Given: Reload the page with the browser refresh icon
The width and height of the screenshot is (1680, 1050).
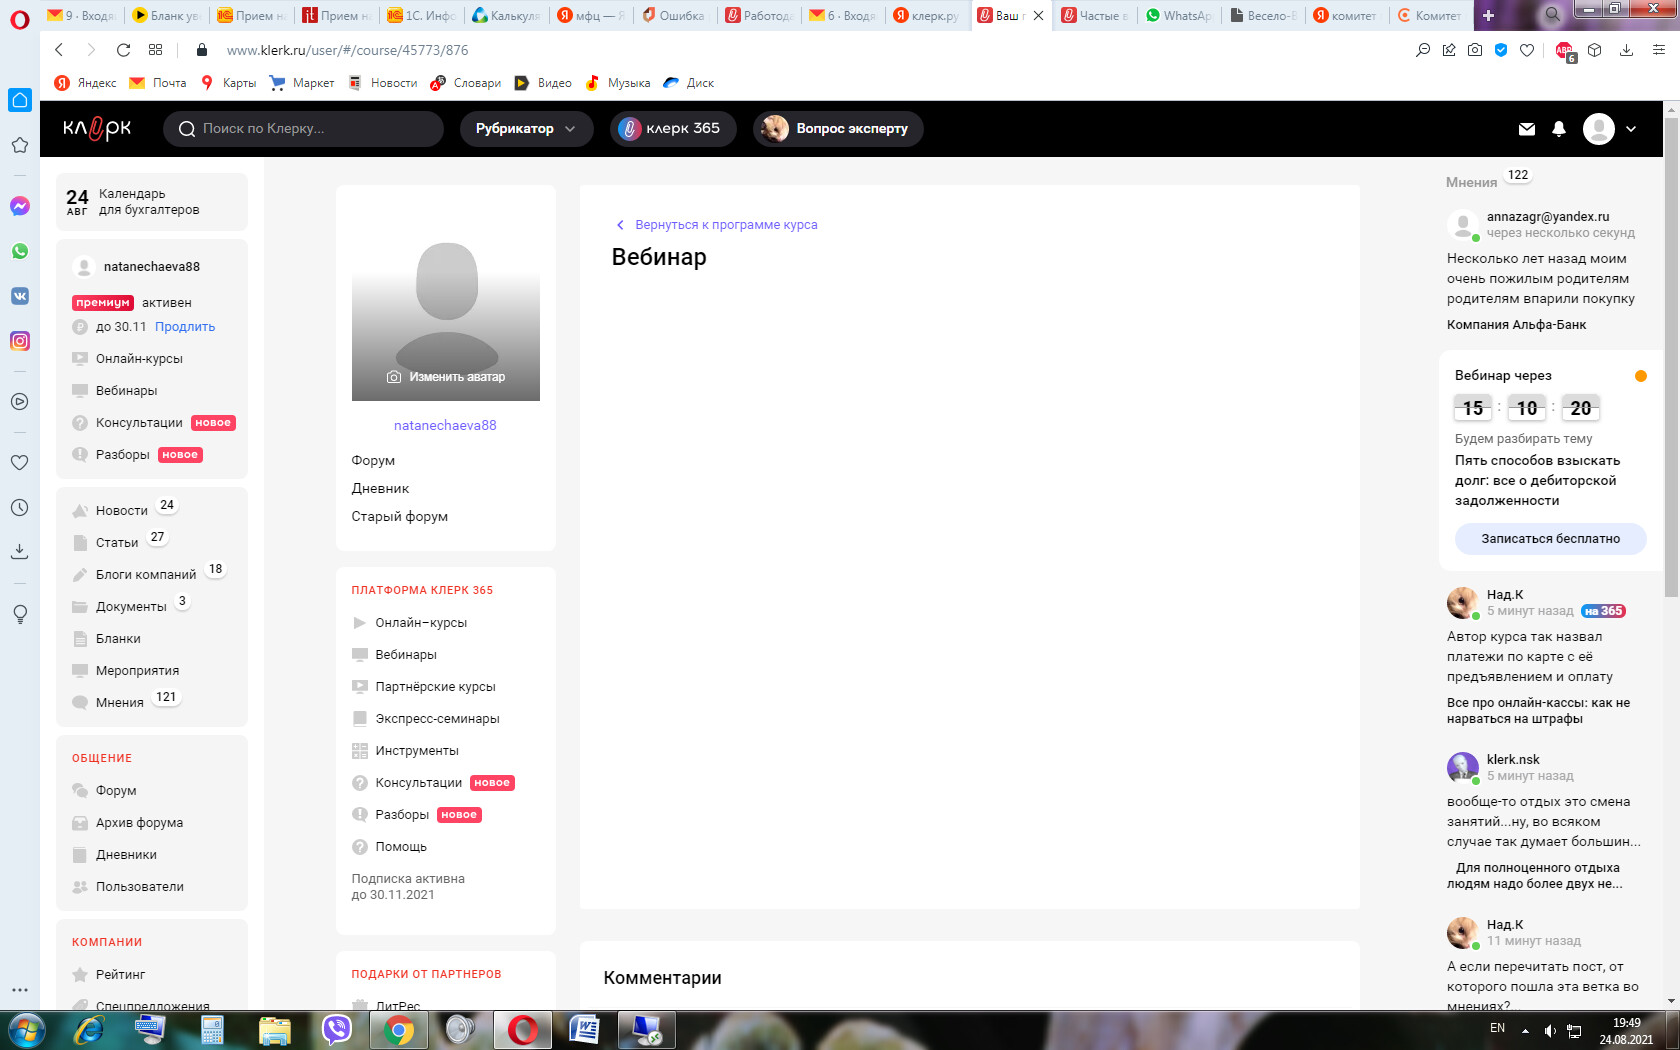Looking at the screenshot, I should tap(123, 50).
